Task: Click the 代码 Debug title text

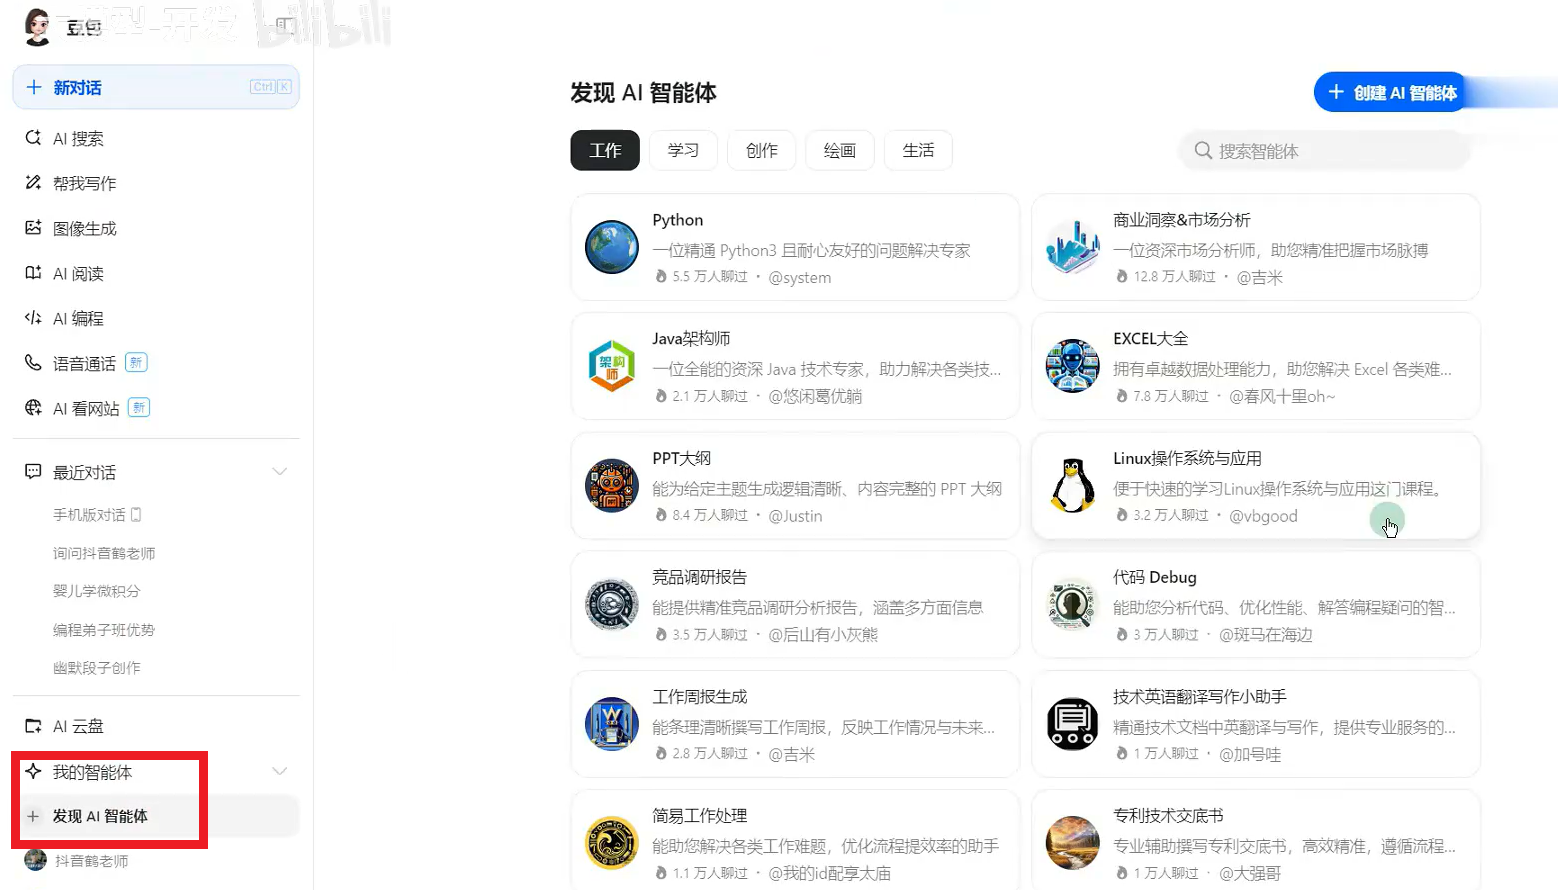Action: click(x=1154, y=577)
